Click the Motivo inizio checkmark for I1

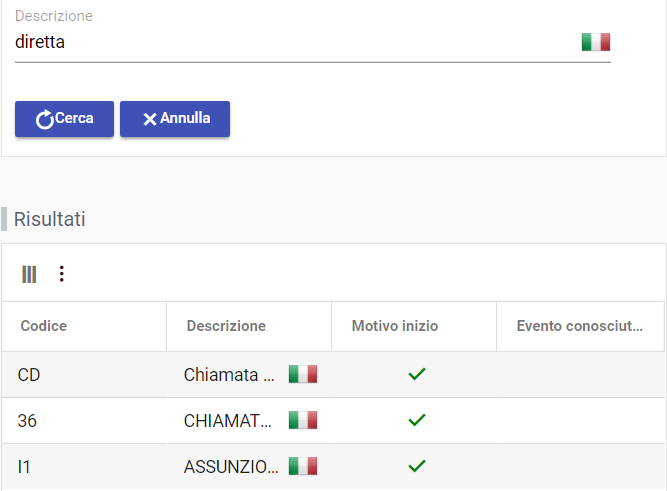coord(417,466)
